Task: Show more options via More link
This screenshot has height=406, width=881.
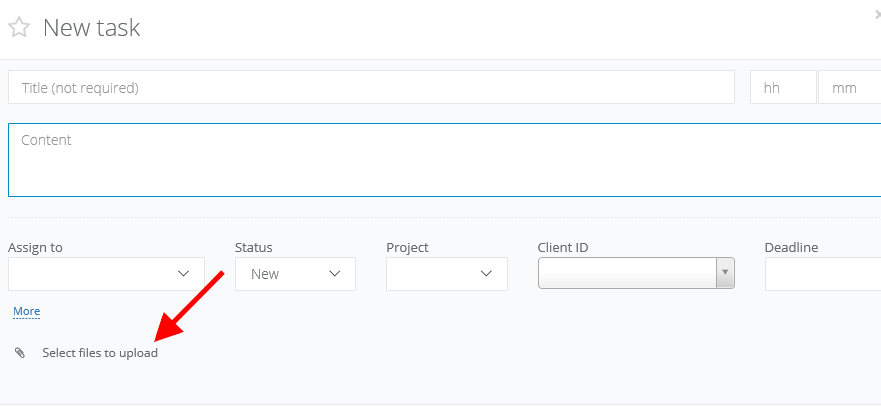Action: [x=27, y=312]
